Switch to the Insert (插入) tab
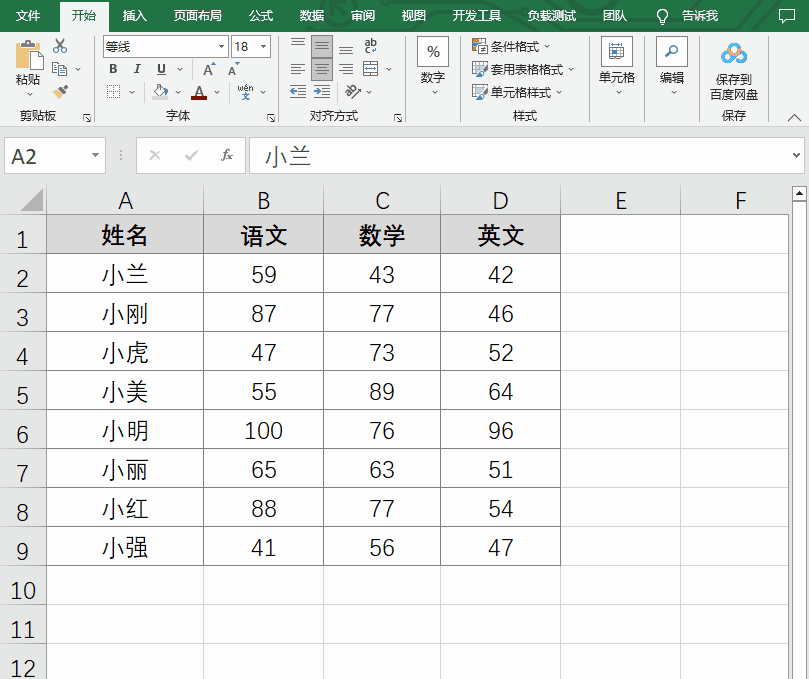Viewport: 809px width, 679px height. click(135, 16)
